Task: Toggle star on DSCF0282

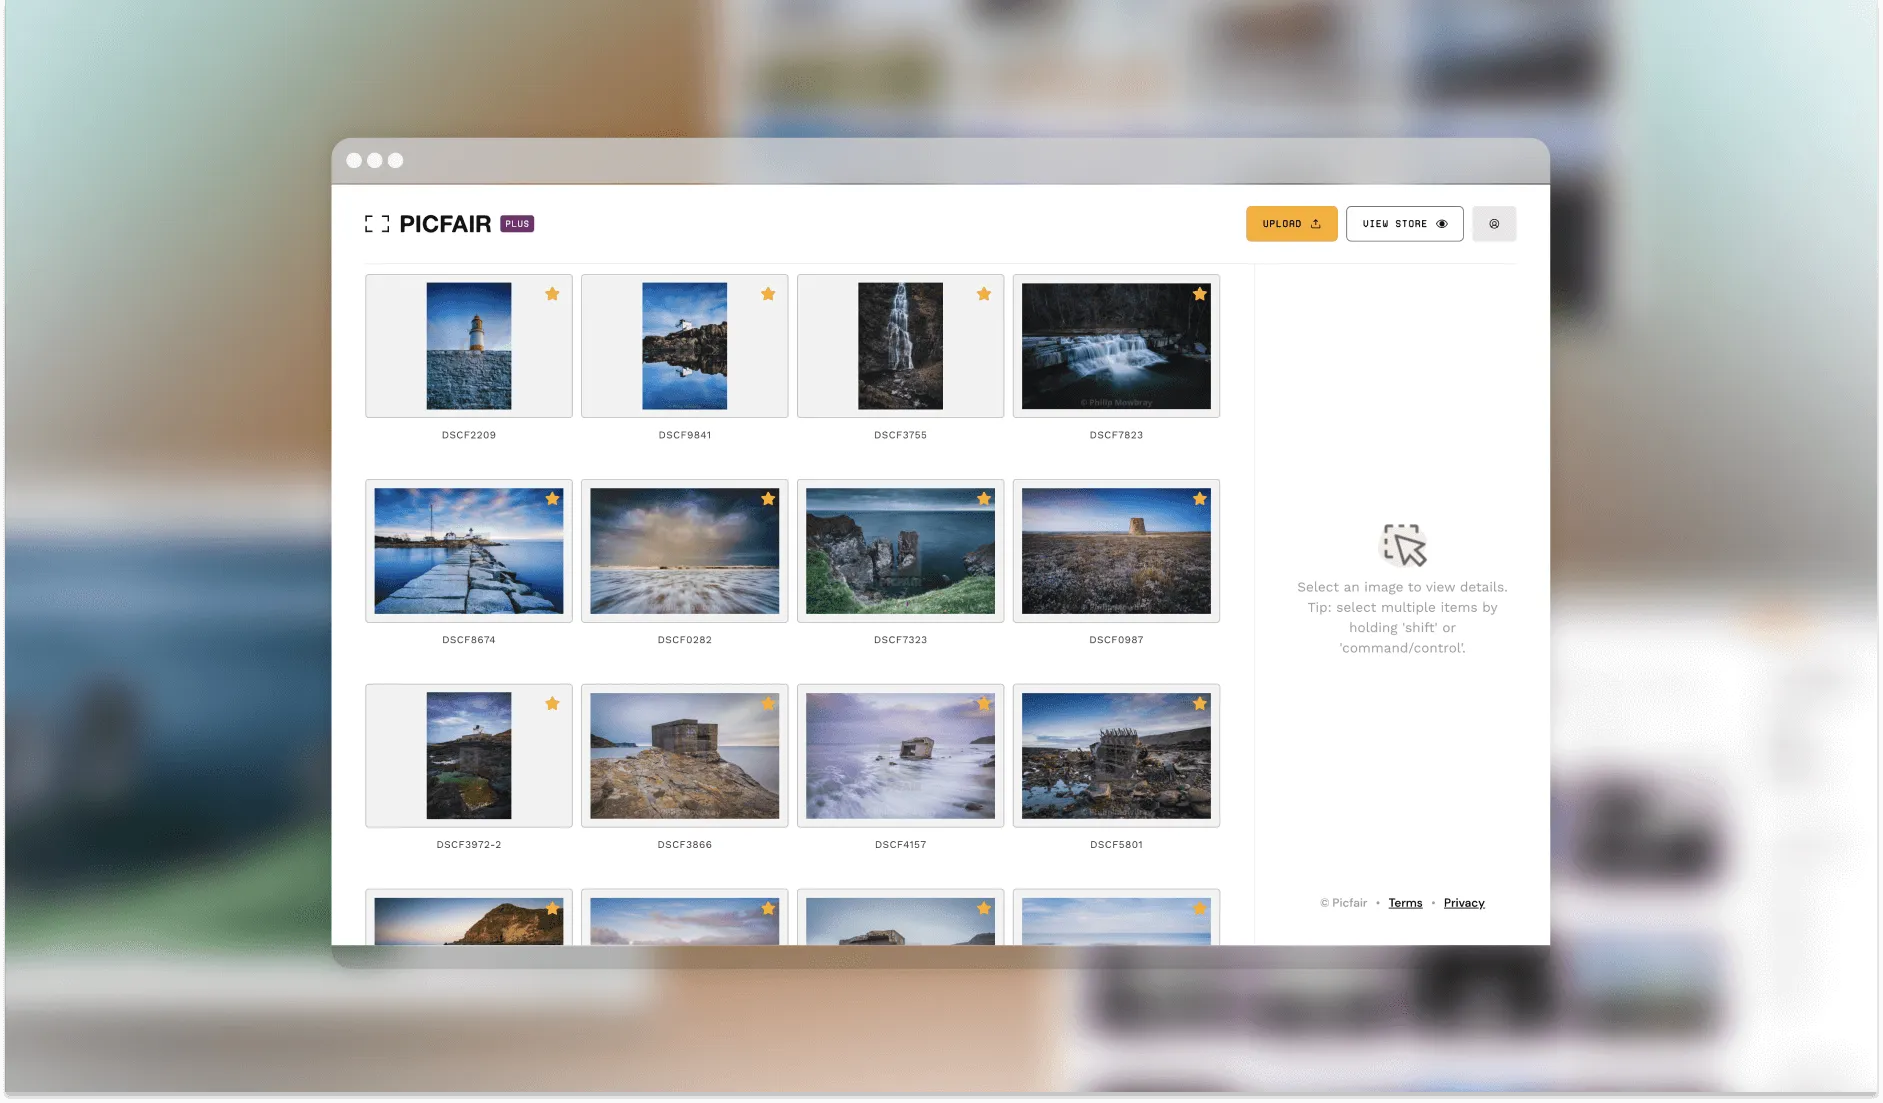Action: (x=768, y=499)
